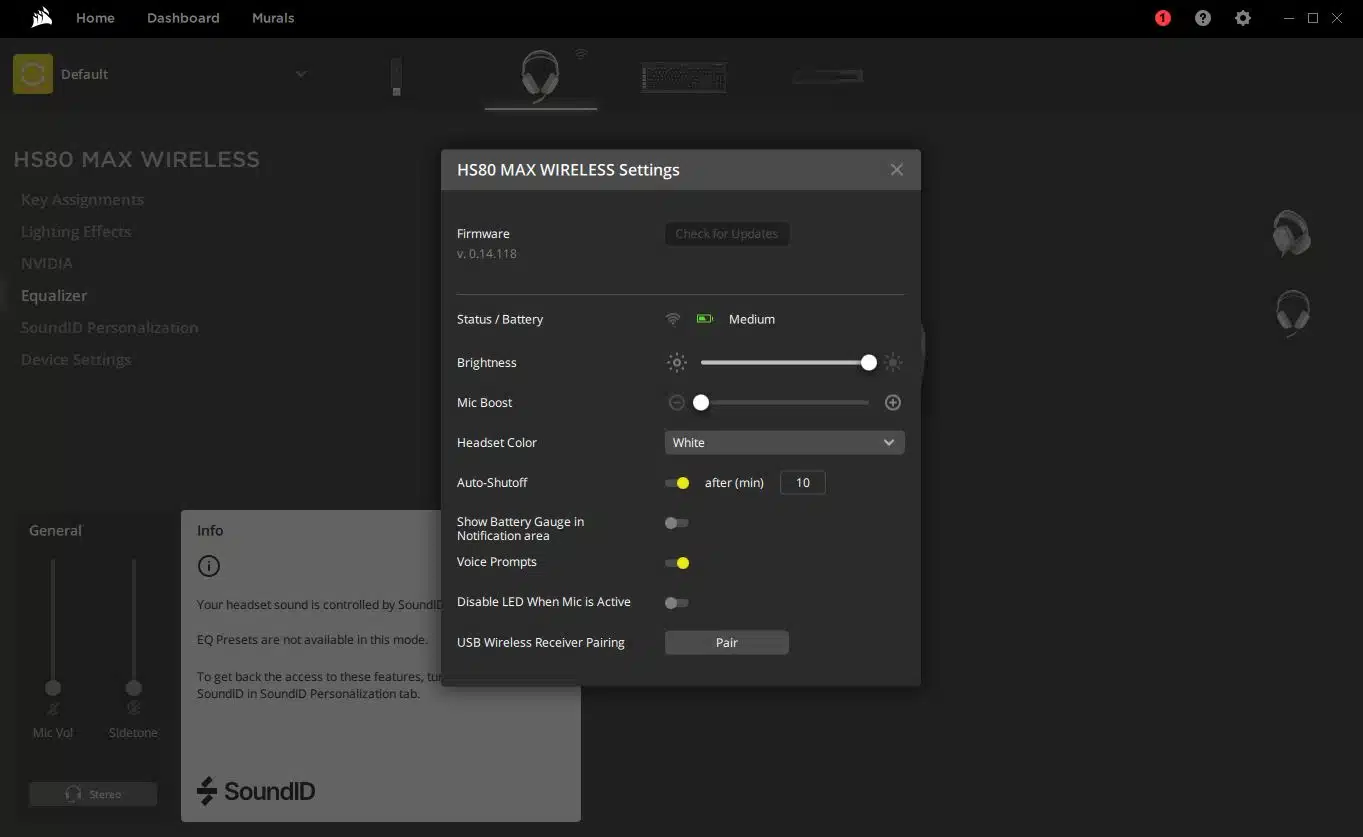
Task: Close the HS80 MAX WIRELESS Settings dialog
Action: [x=897, y=170]
